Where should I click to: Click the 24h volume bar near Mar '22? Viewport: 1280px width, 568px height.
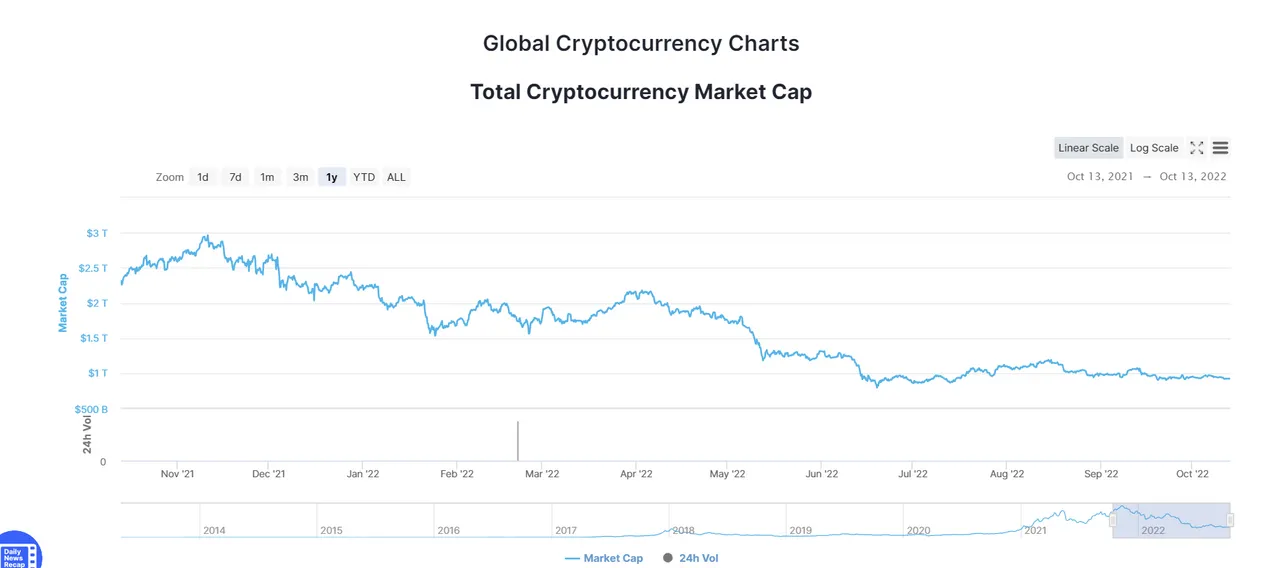tap(518, 441)
